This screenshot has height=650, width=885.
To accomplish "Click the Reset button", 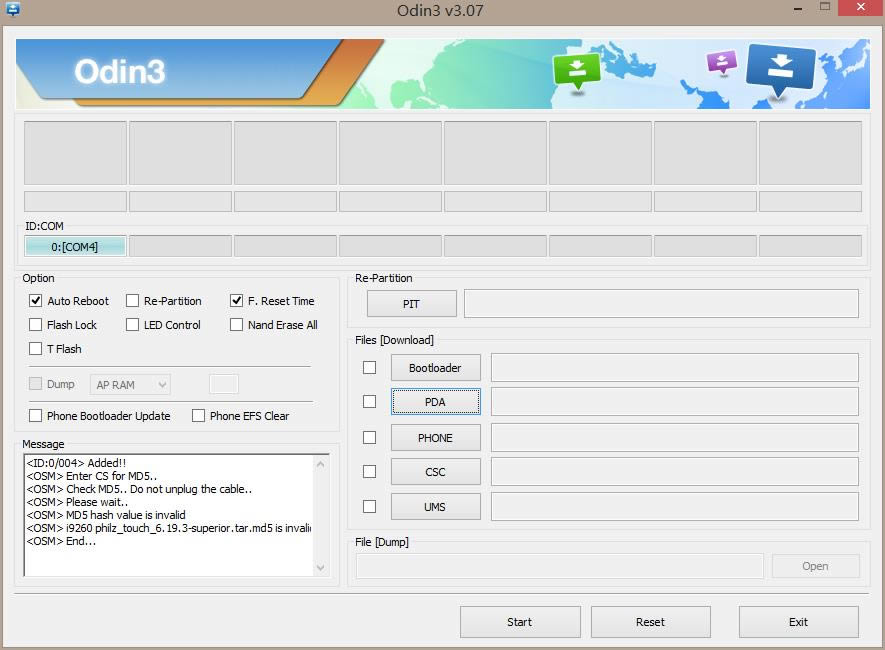I will (x=650, y=622).
